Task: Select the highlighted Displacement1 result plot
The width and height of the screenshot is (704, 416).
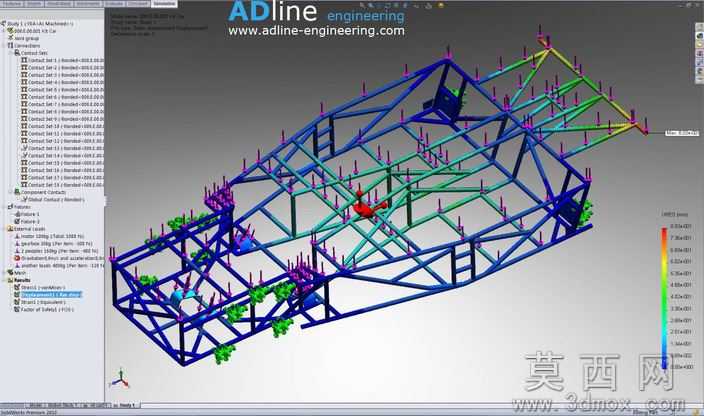Action: pos(52,294)
